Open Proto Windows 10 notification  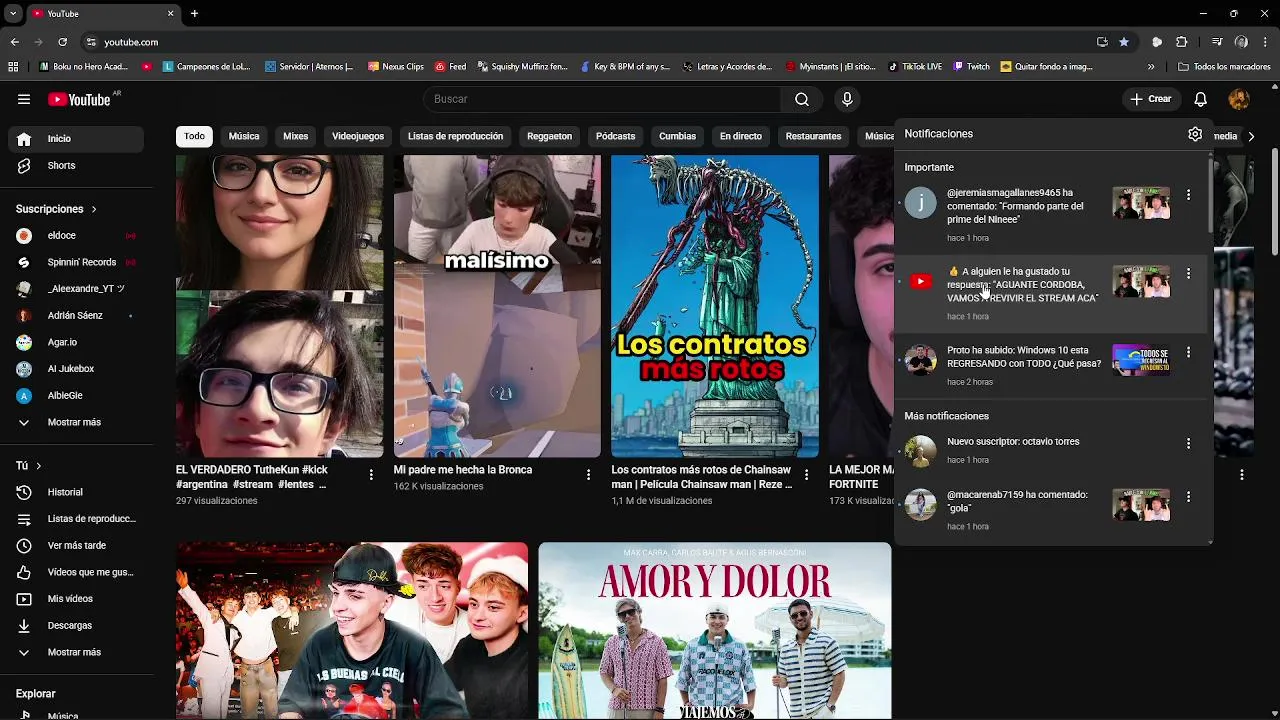click(1052, 365)
